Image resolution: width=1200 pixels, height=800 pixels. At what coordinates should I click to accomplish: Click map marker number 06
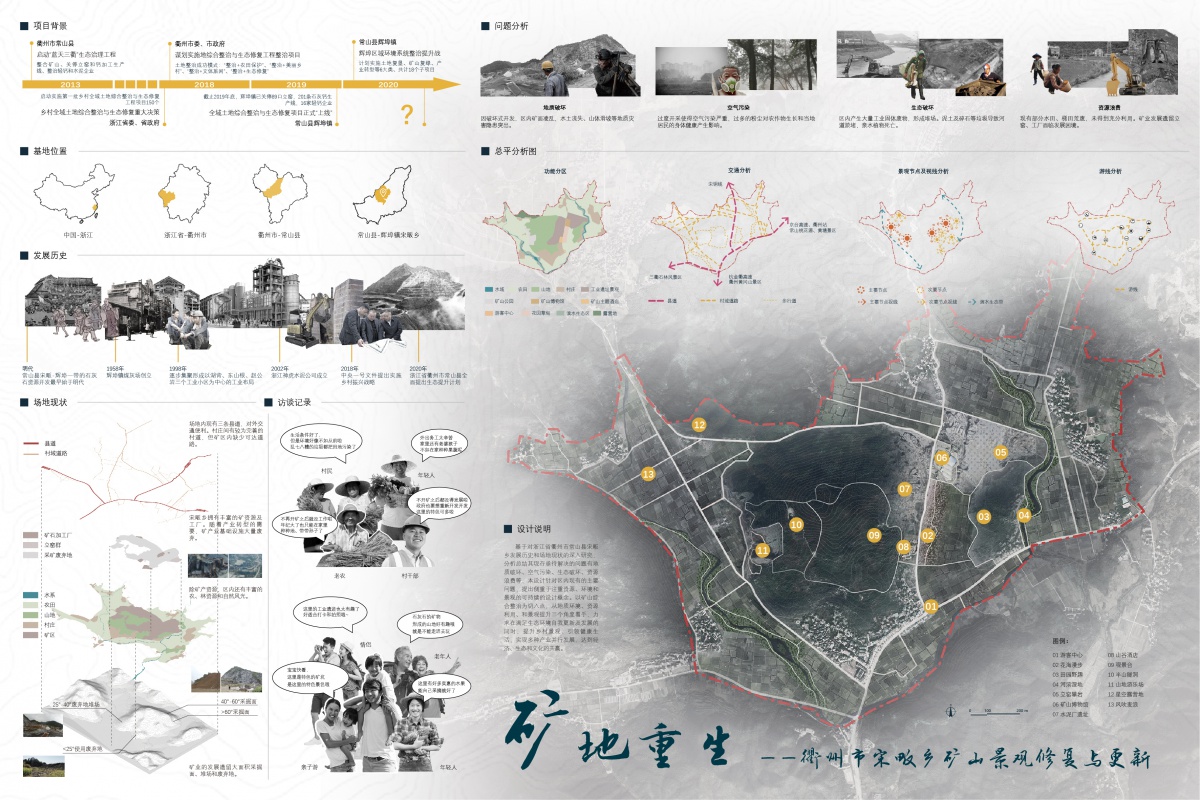click(941, 458)
